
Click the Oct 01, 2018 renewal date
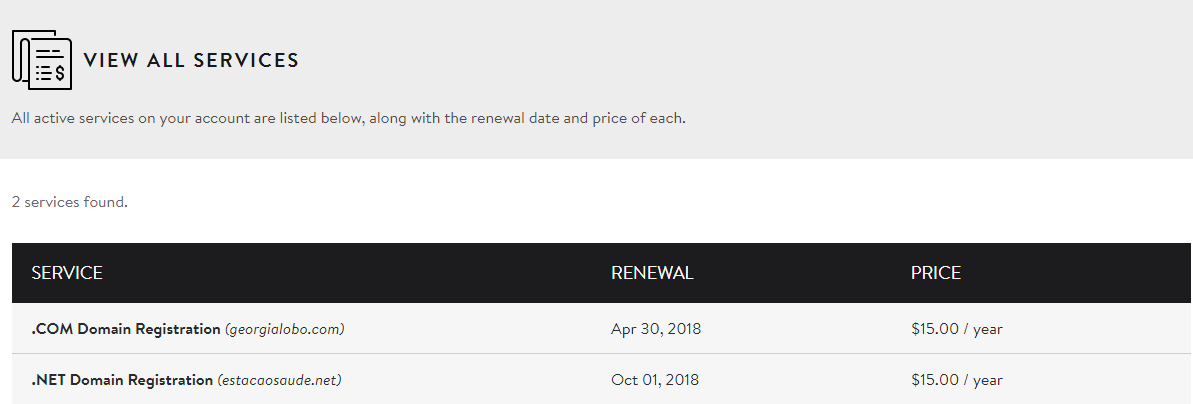655,380
